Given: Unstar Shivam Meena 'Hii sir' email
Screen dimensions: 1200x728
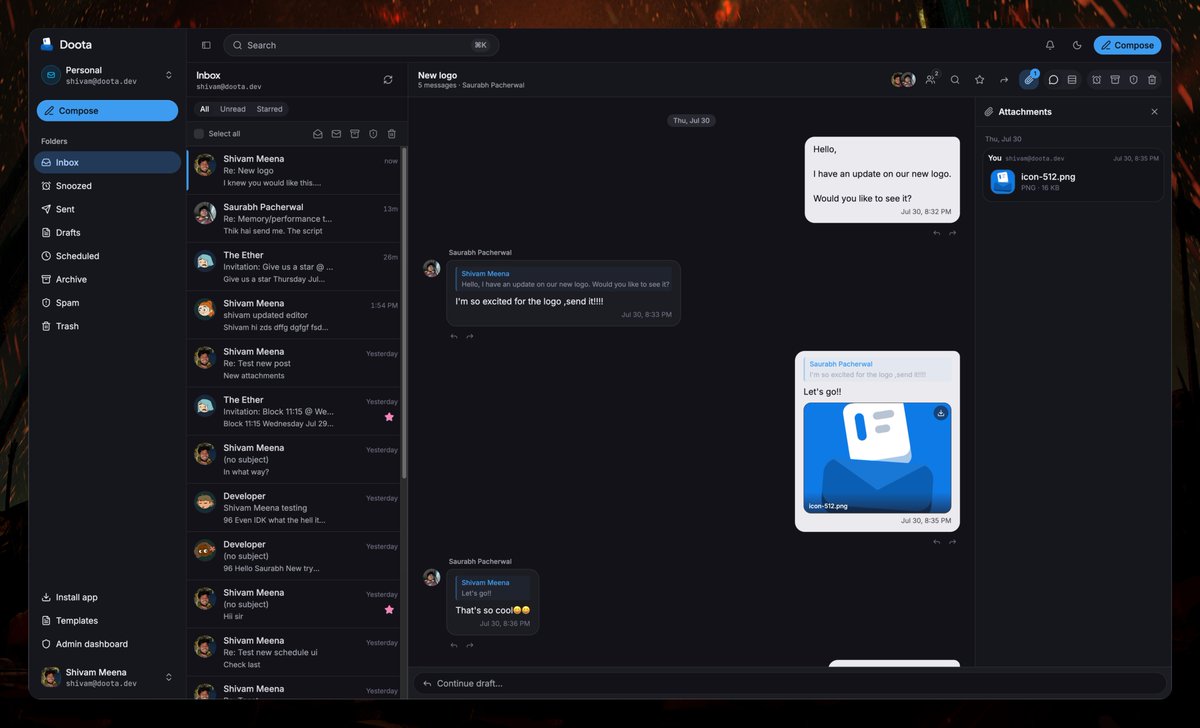Looking at the screenshot, I should [389, 609].
